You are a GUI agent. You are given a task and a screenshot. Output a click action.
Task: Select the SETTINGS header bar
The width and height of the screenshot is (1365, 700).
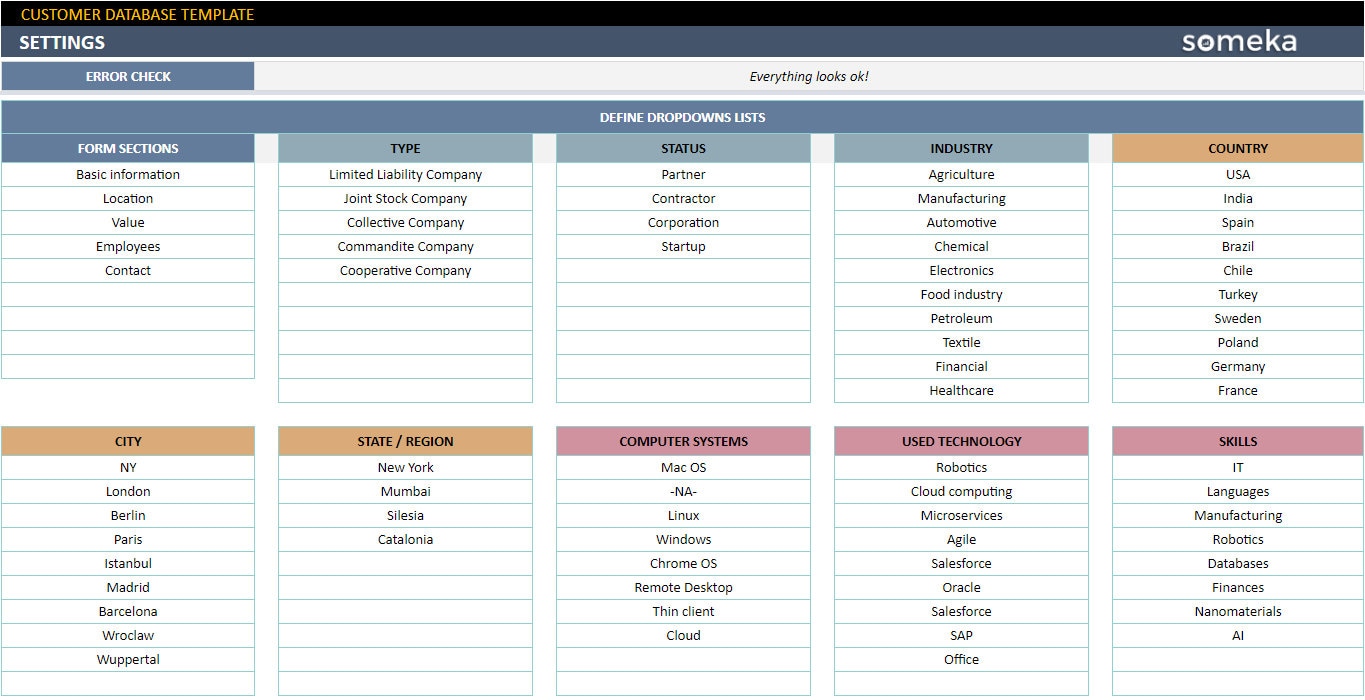[62, 42]
